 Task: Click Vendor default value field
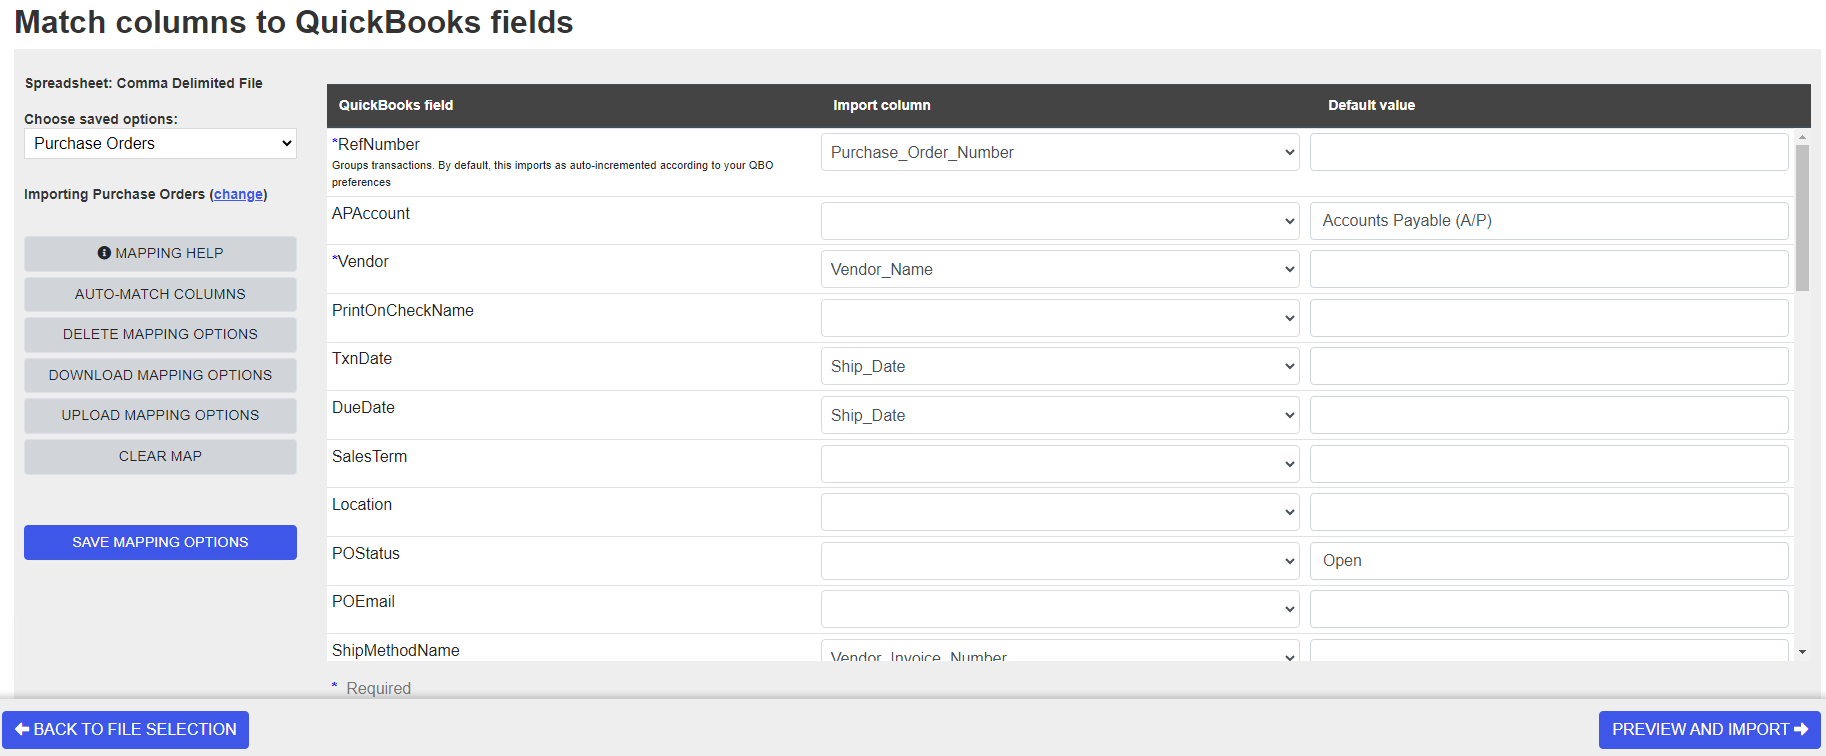click(1549, 269)
